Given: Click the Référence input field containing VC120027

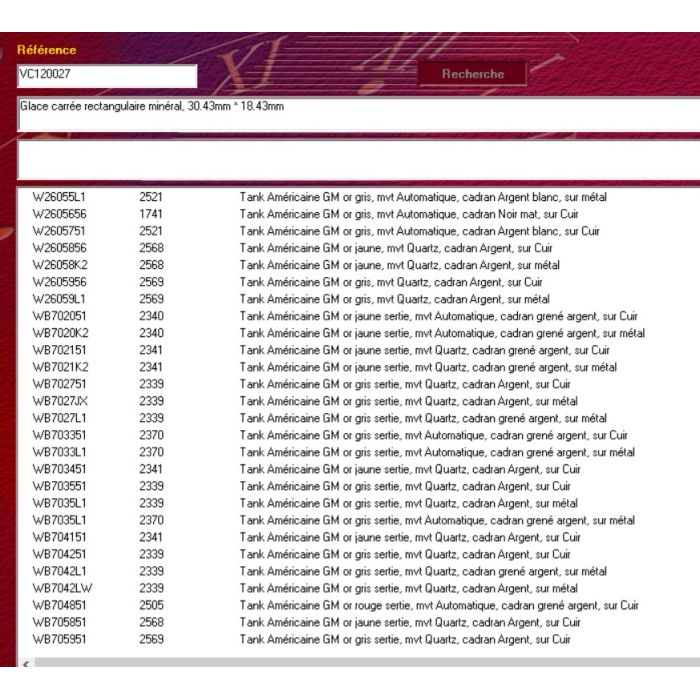Looking at the screenshot, I should tap(106, 75).
